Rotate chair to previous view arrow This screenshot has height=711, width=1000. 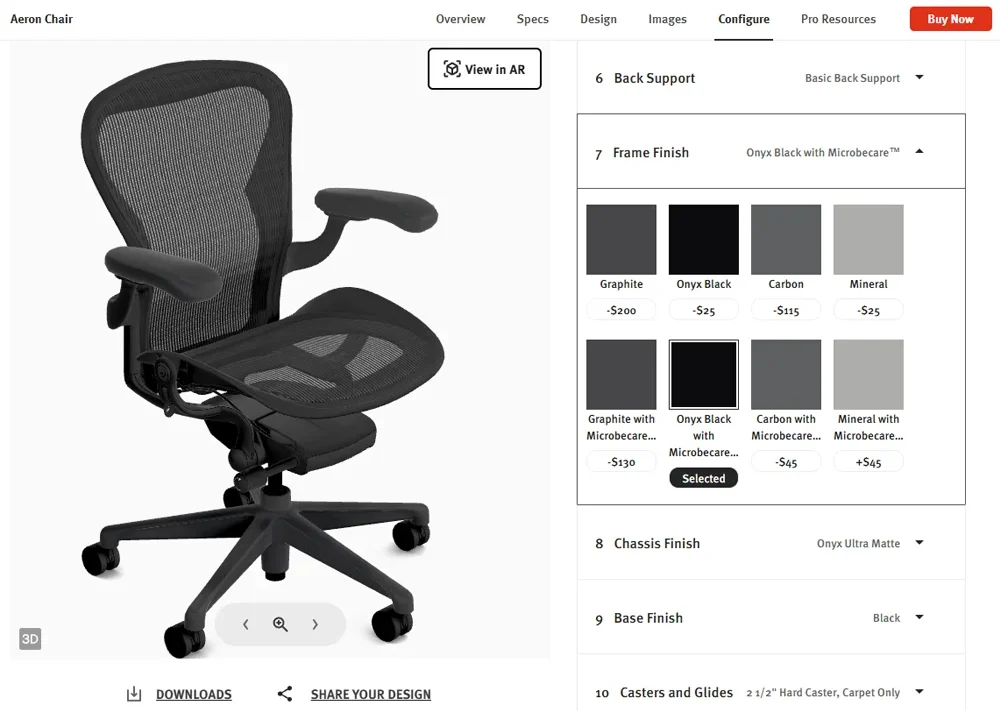(x=246, y=624)
